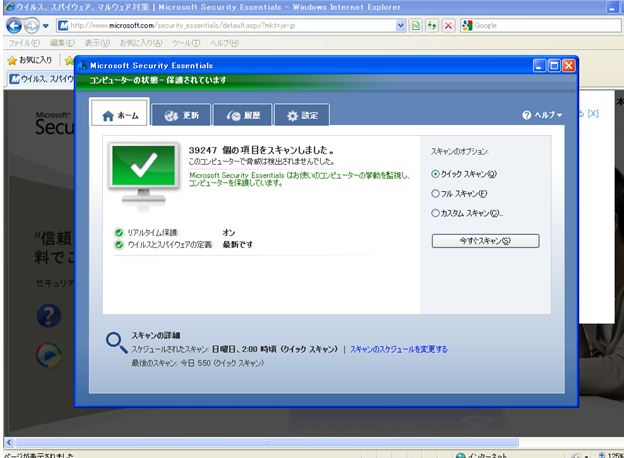Click the お気に入り favorites star button

click(x=30, y=60)
